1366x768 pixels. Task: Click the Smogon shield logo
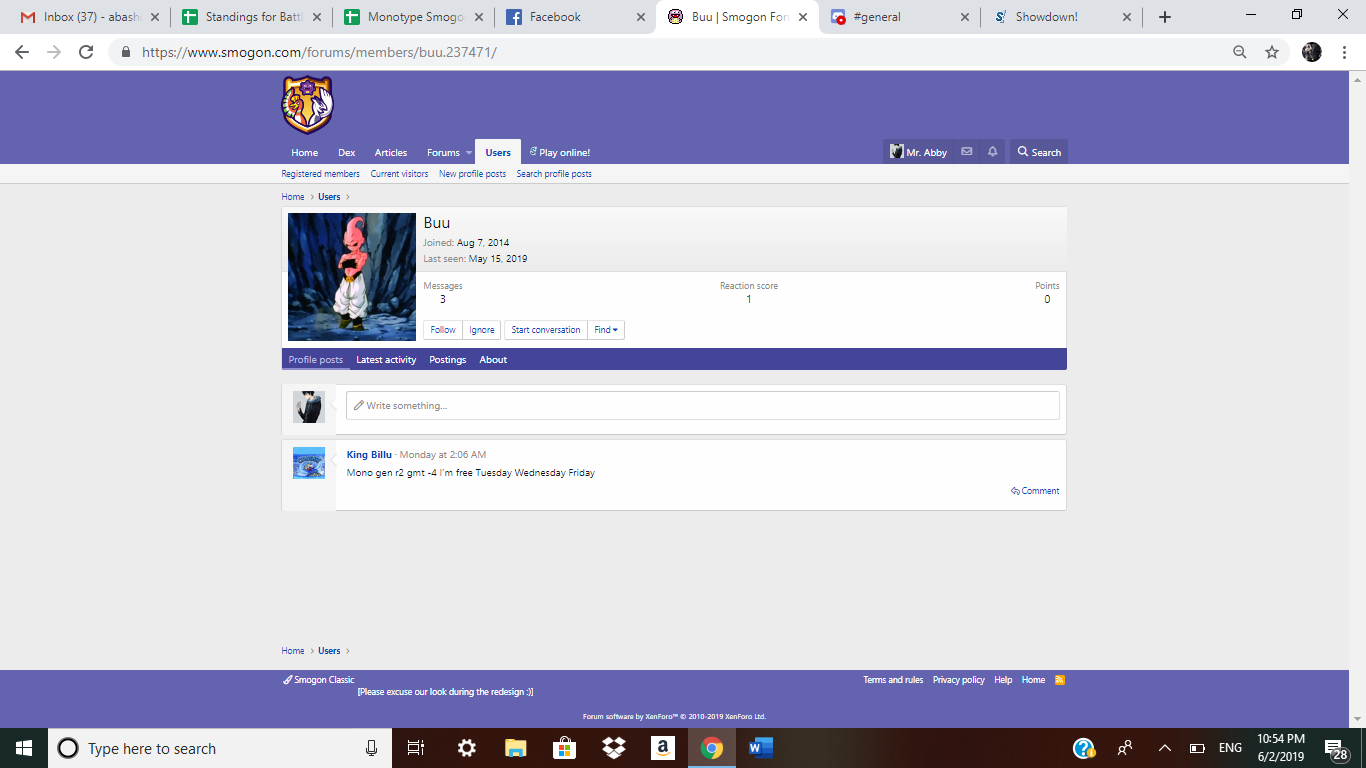[x=307, y=105]
